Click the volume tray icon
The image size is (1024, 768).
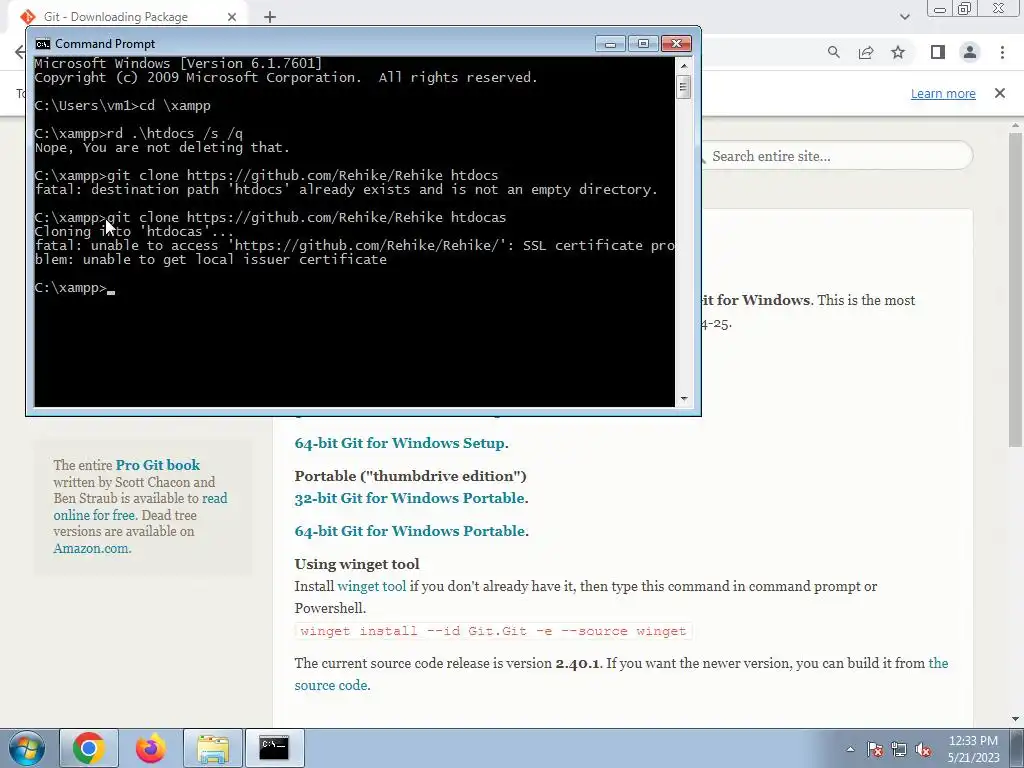[x=923, y=749]
